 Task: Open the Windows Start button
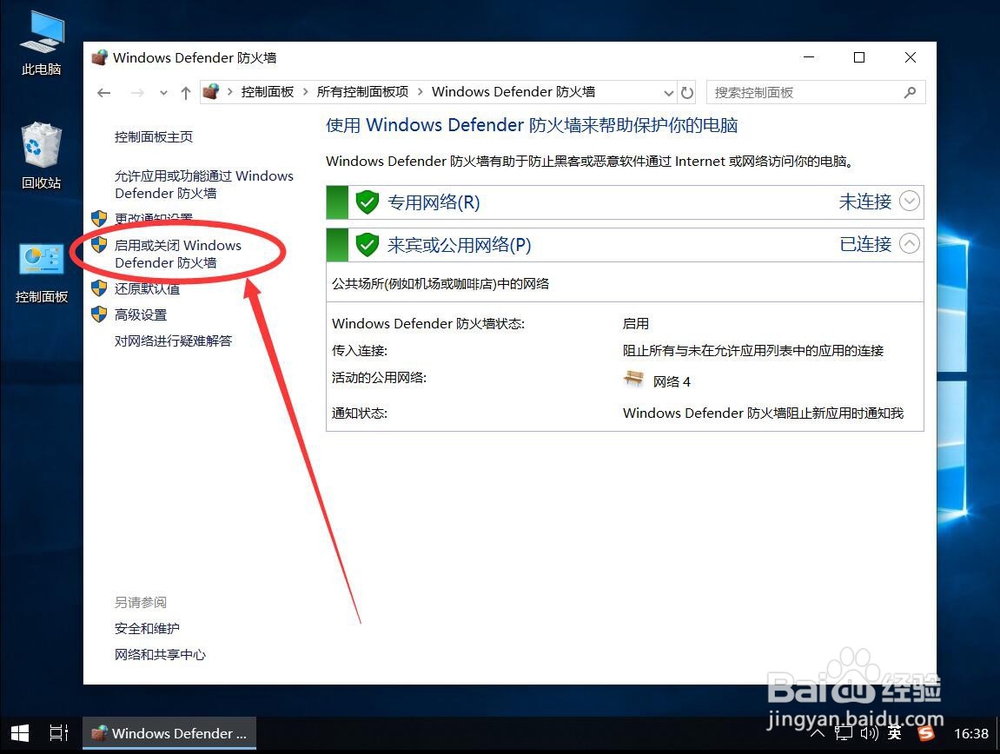20,734
